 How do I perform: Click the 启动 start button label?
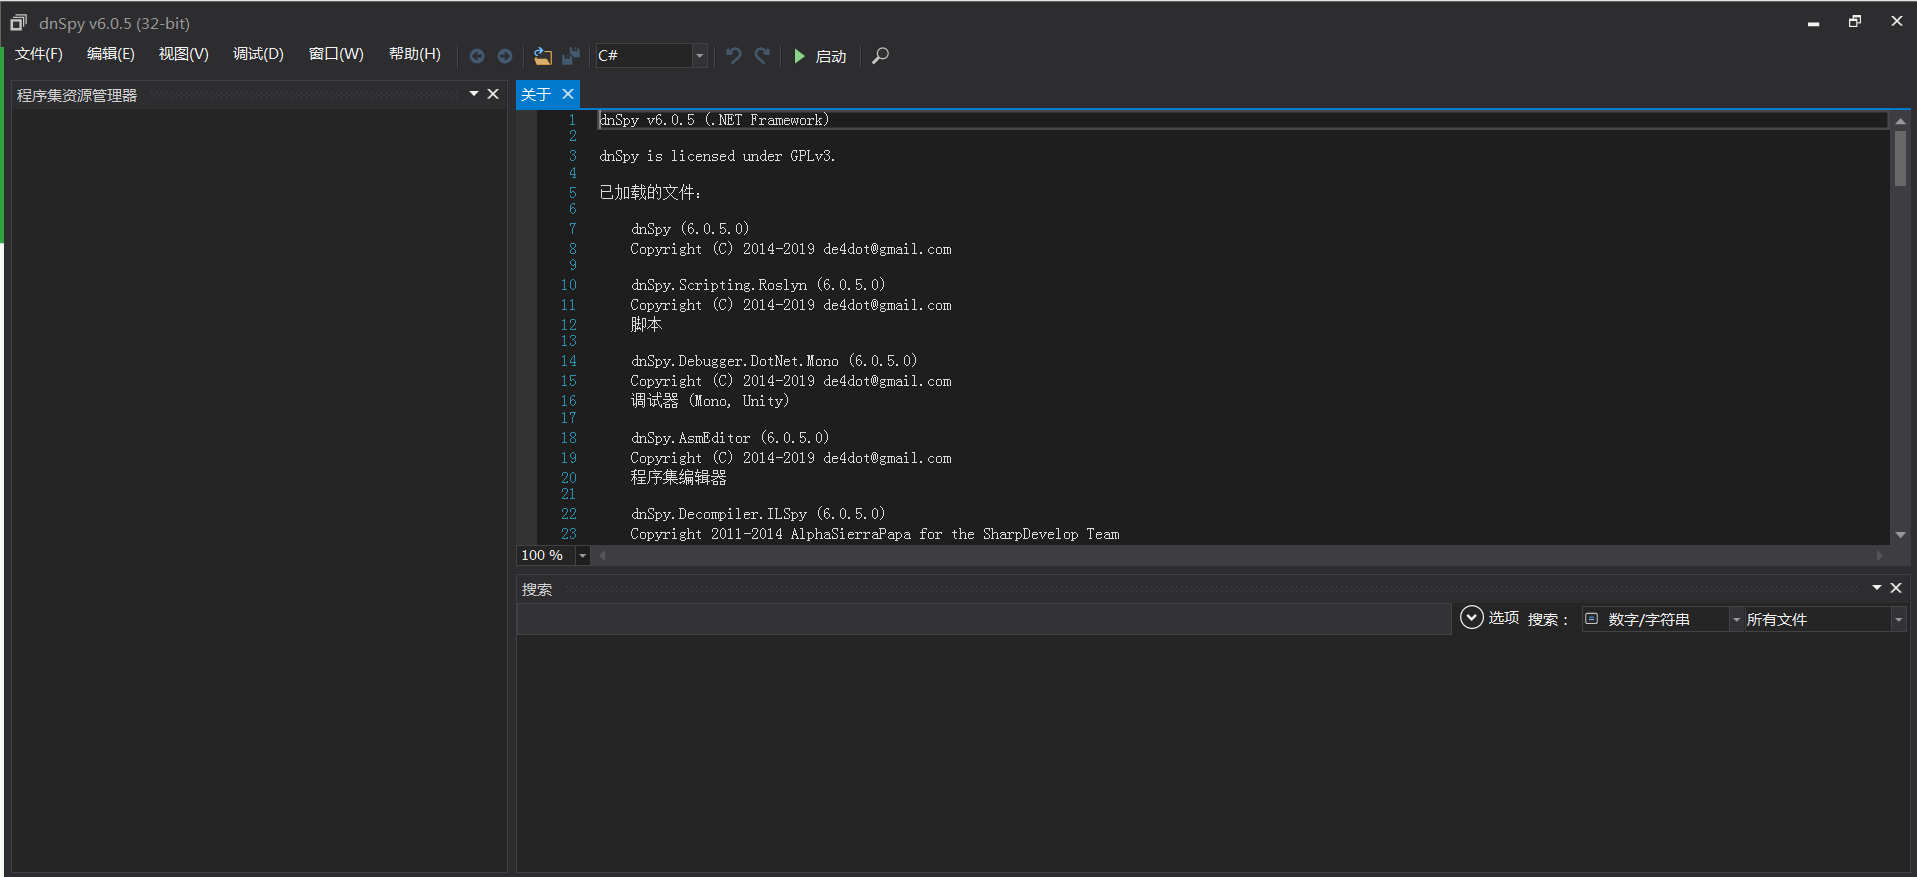(831, 57)
